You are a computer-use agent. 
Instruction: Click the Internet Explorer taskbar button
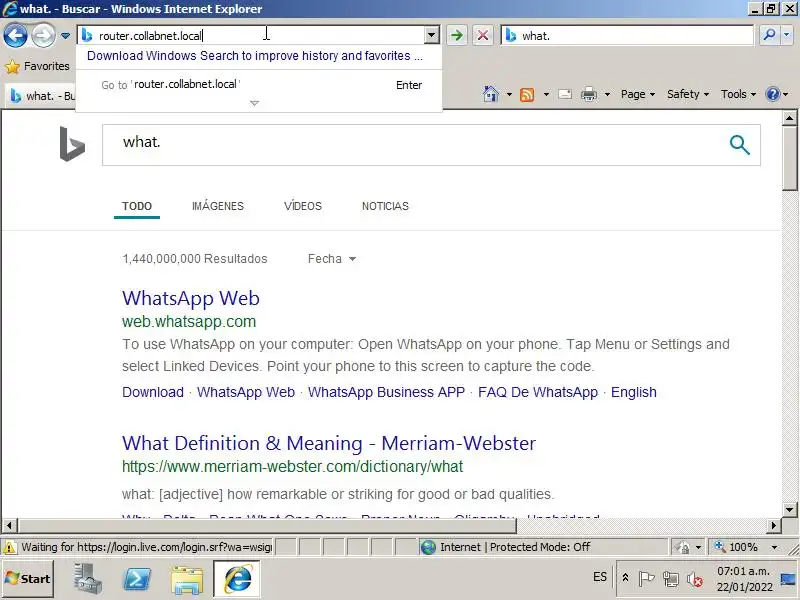(x=237, y=579)
